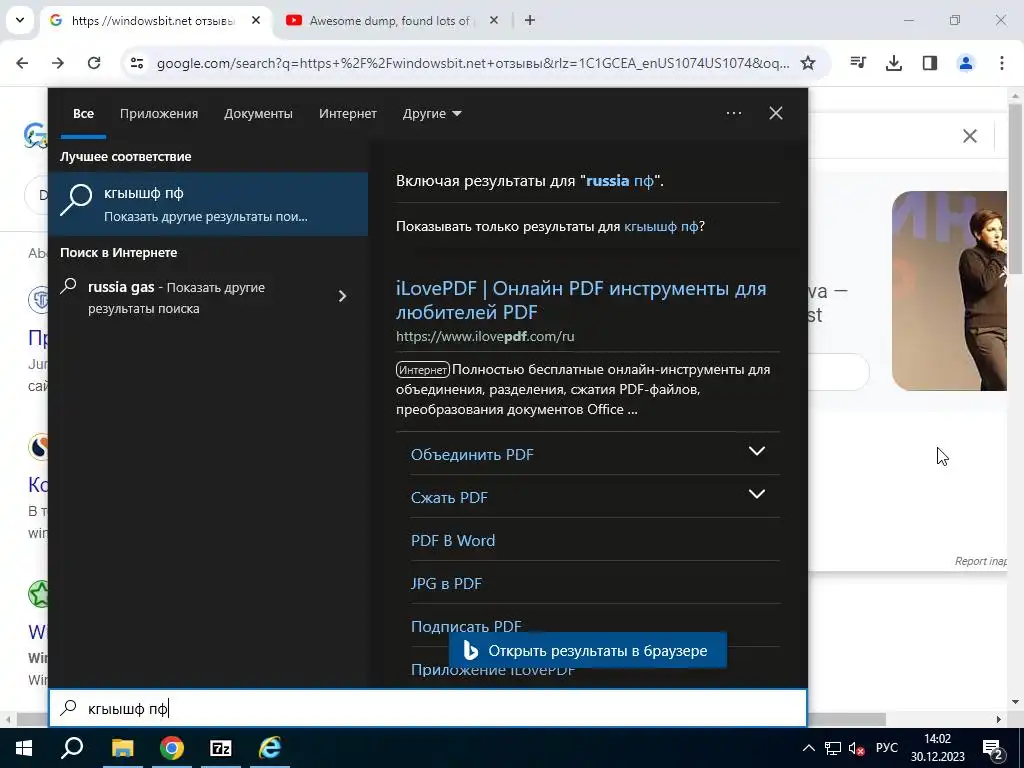The image size is (1024, 768).
Task: Reload the page in Chrome
Action: tap(94, 63)
